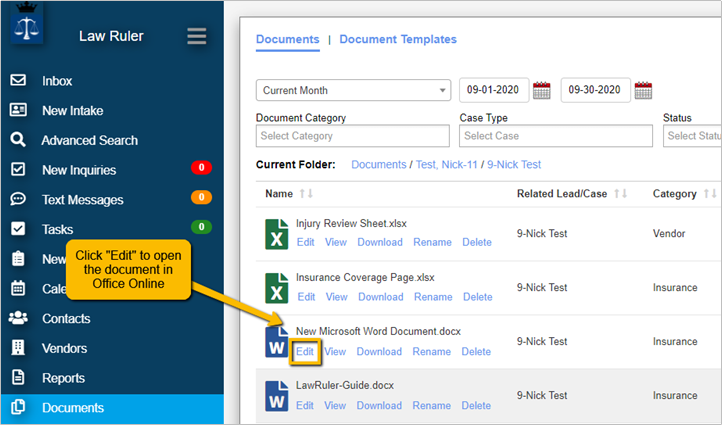The height and width of the screenshot is (425, 722).
Task: Click Edit for Injury Review Sheet.xlsx
Action: (x=306, y=242)
